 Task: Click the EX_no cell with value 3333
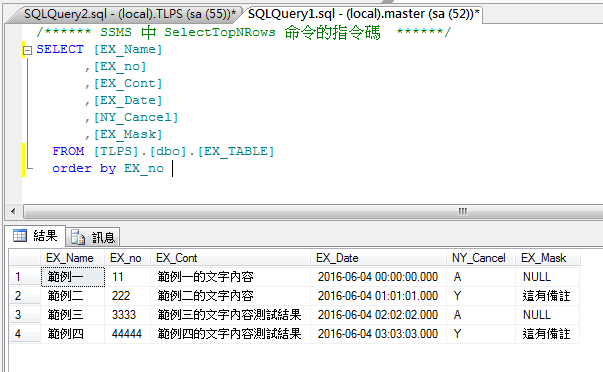click(x=127, y=315)
